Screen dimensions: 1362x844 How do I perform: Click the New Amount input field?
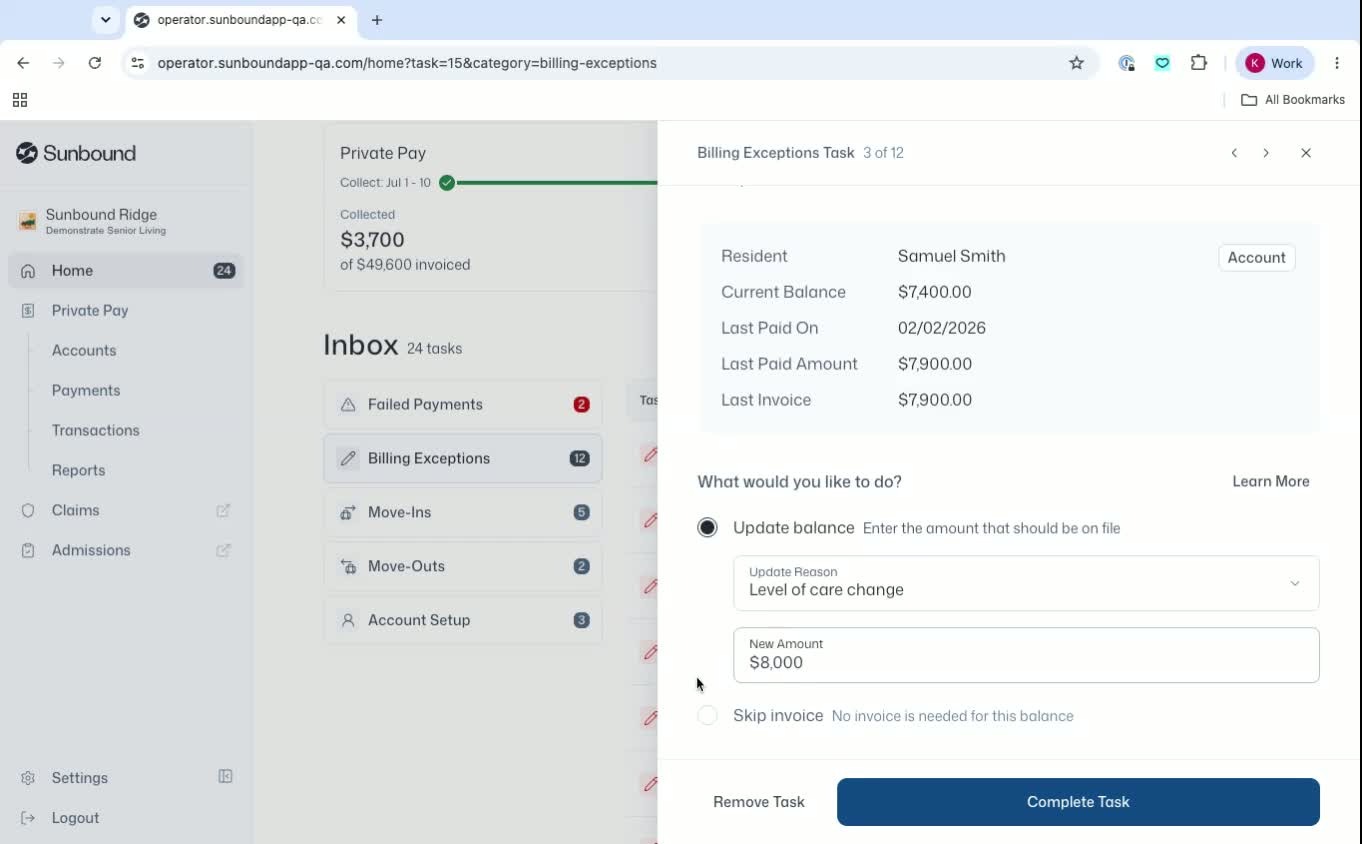coord(1026,655)
